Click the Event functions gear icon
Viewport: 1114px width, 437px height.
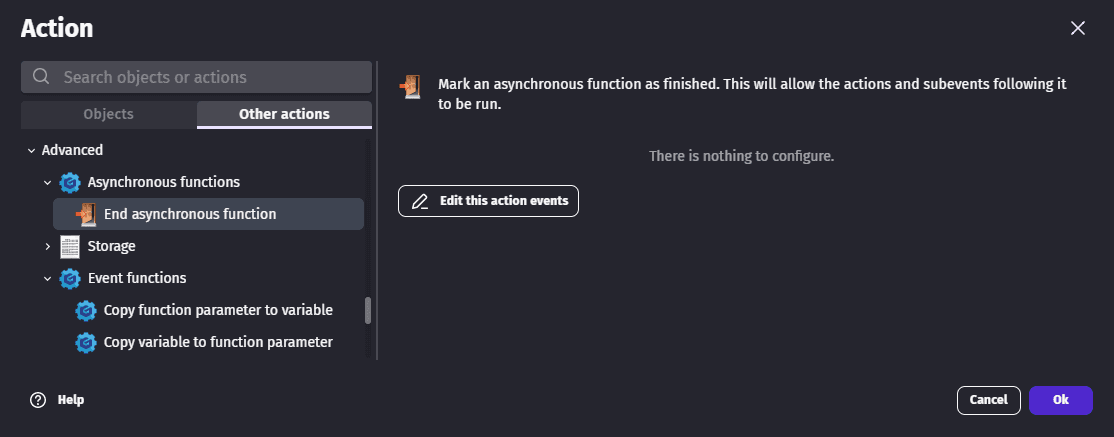[x=70, y=278]
